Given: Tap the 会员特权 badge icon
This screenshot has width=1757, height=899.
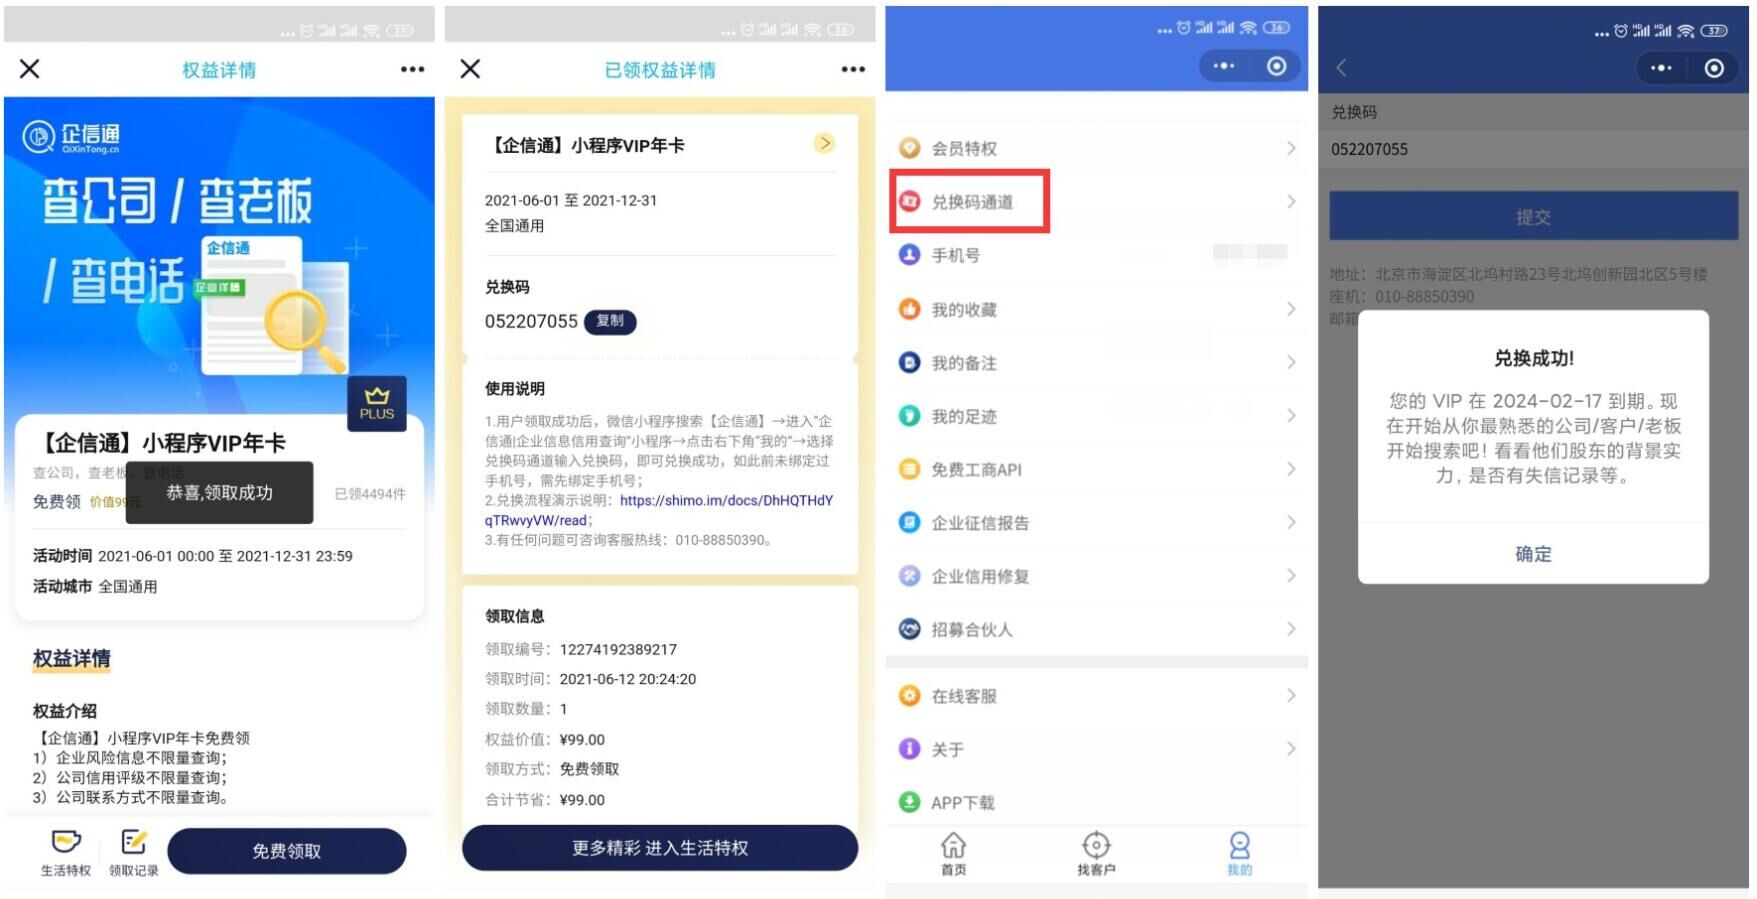Looking at the screenshot, I should (x=909, y=148).
